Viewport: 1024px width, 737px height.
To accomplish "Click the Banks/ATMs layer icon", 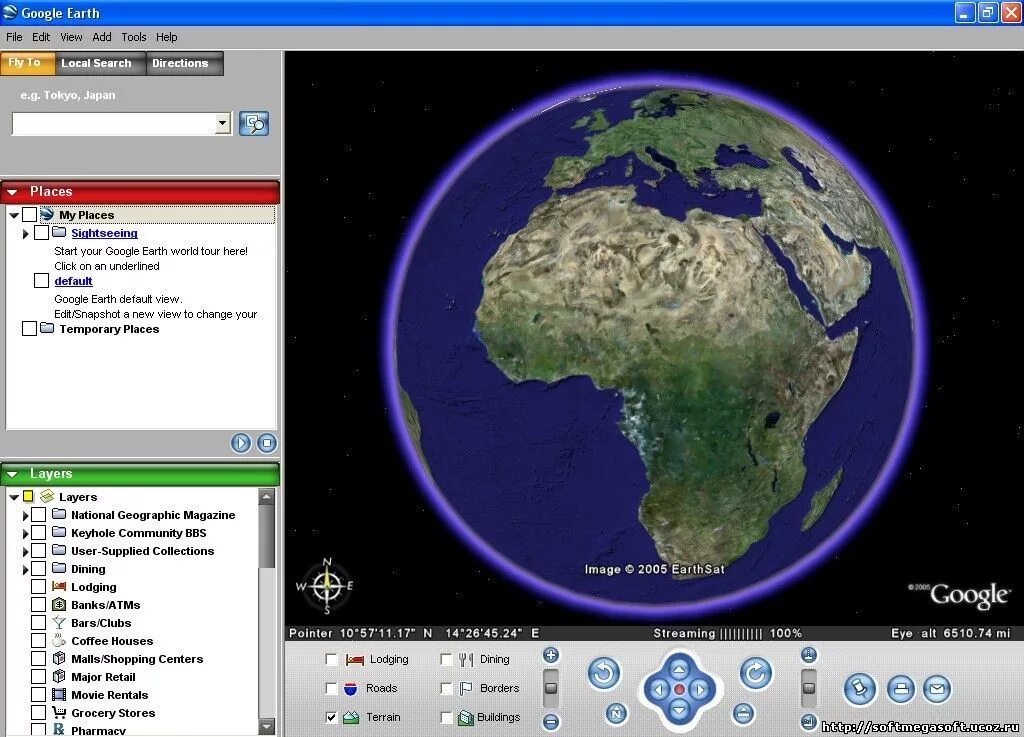I will pos(59,604).
